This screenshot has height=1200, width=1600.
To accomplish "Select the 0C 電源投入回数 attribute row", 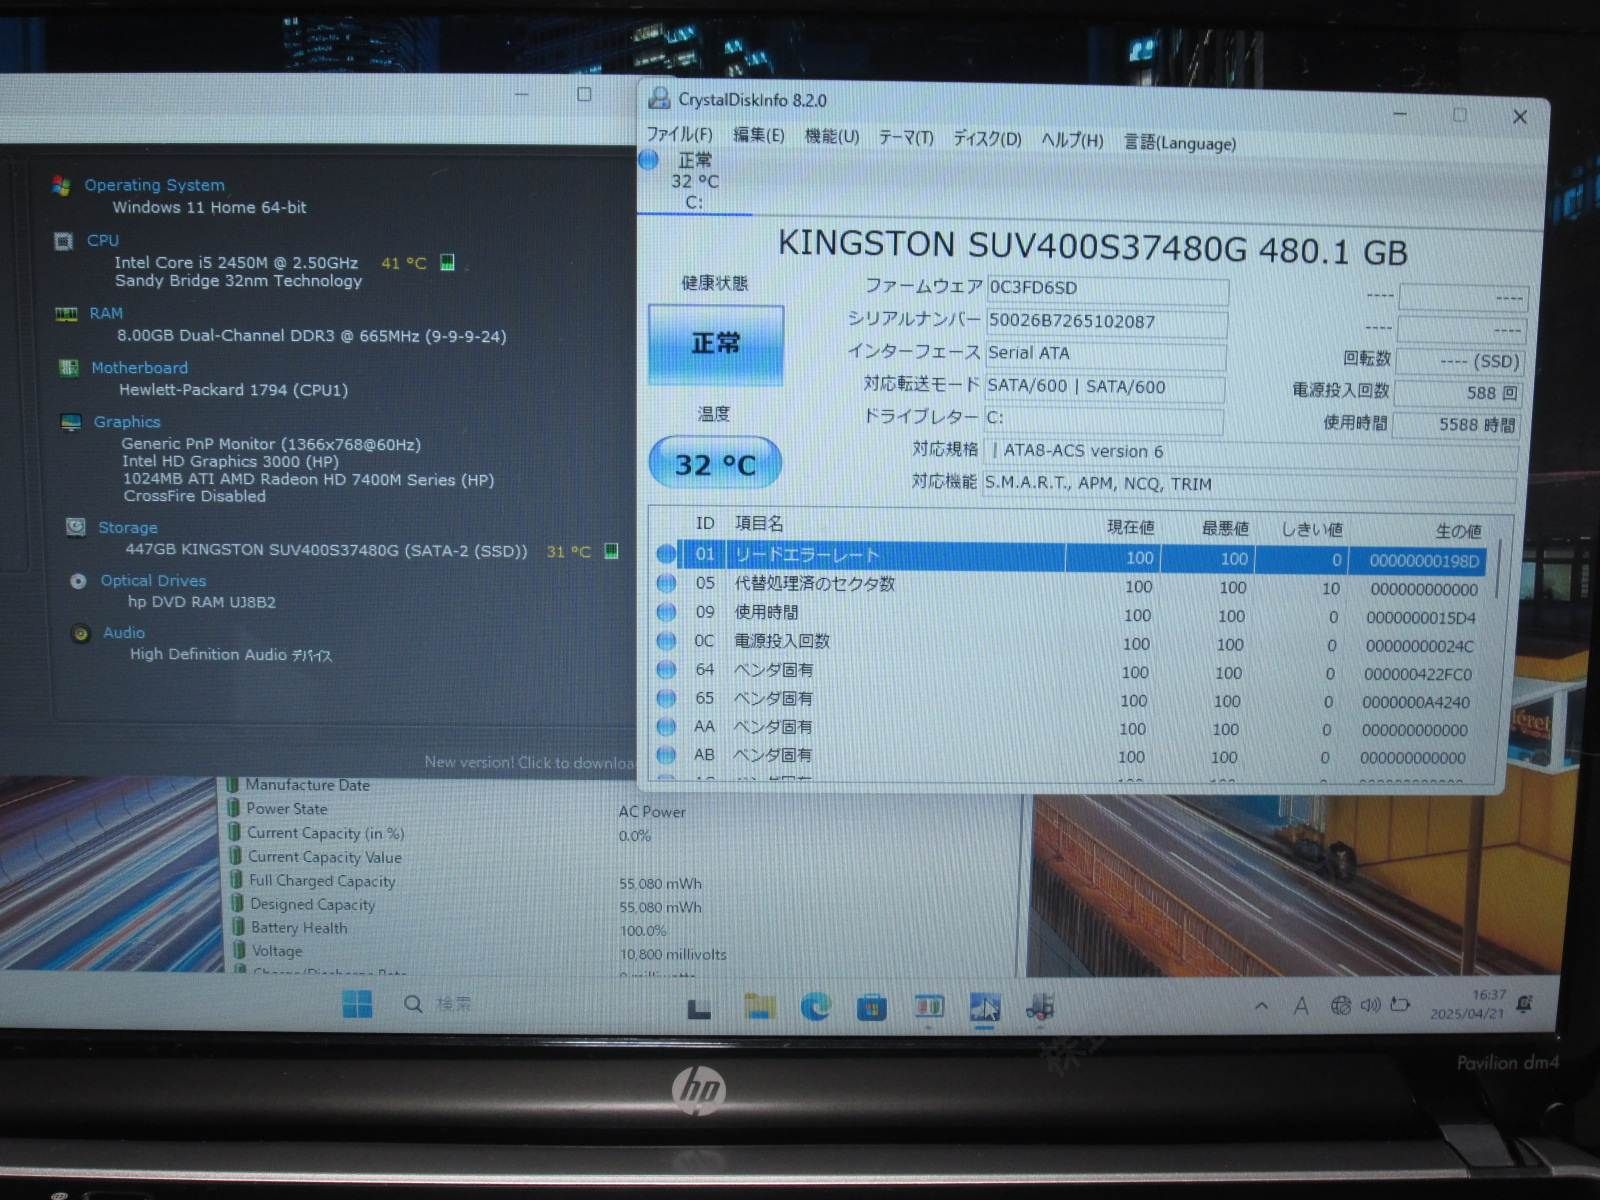I will [1067, 643].
